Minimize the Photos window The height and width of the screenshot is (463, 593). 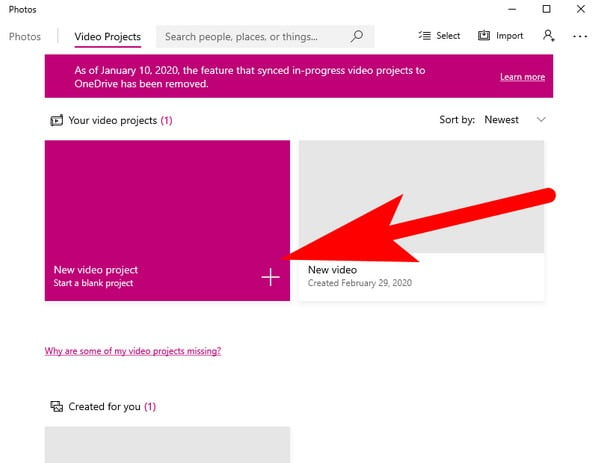point(512,9)
